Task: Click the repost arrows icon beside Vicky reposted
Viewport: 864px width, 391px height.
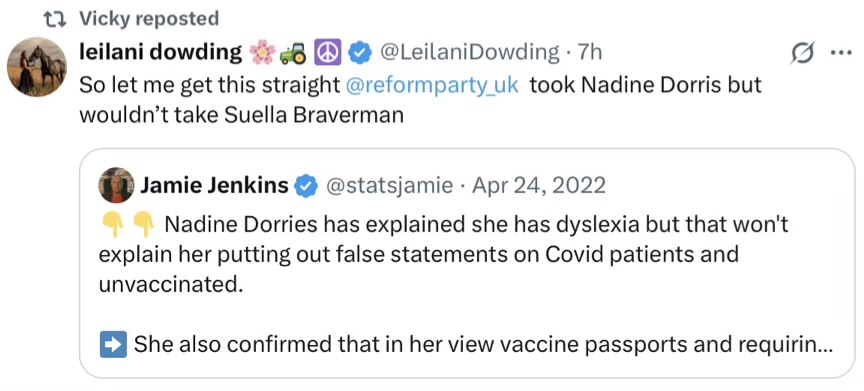Action: coord(57,19)
